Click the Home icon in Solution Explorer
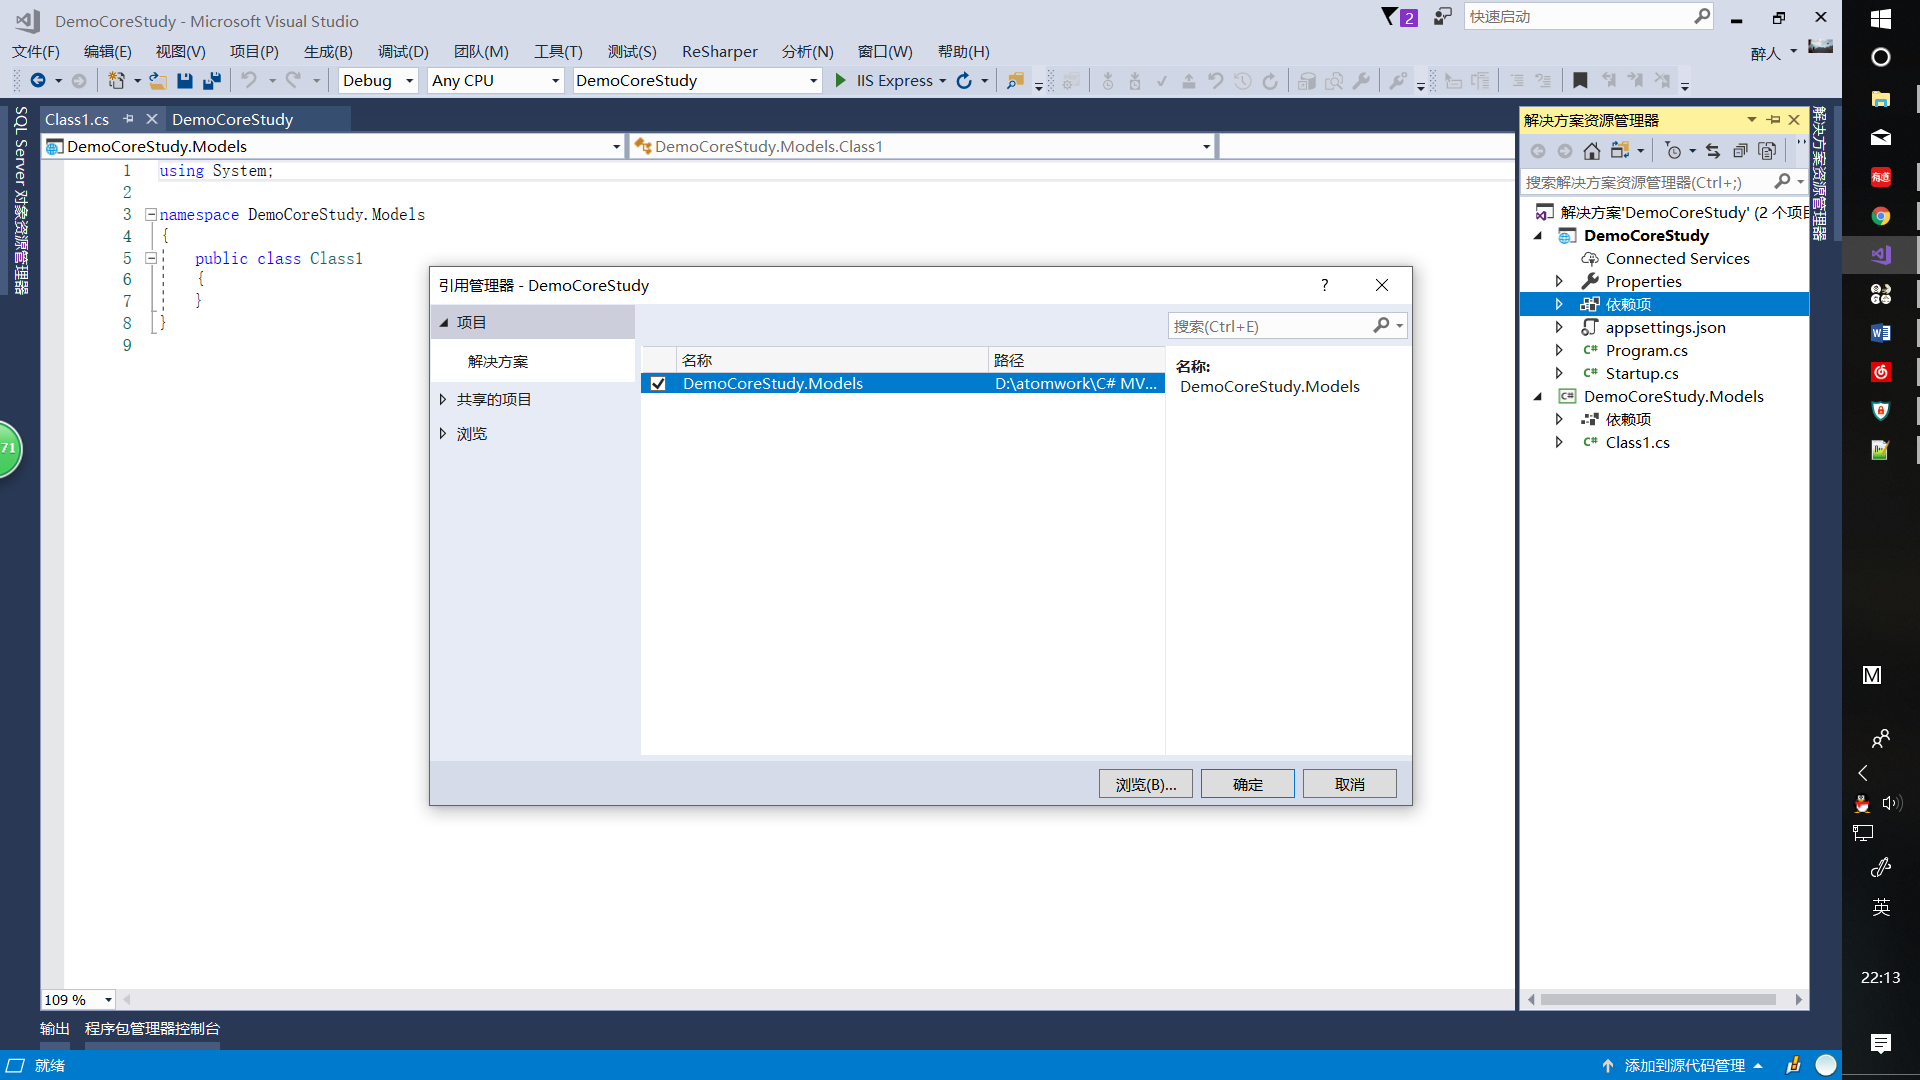 click(x=1592, y=151)
